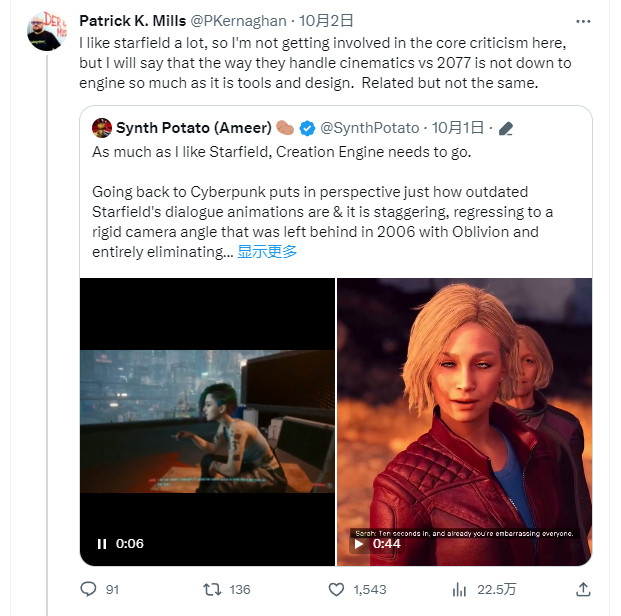Open the quoted tweet's 10月1日 timestamp
This screenshot has height=616, width=621.
coord(458,128)
